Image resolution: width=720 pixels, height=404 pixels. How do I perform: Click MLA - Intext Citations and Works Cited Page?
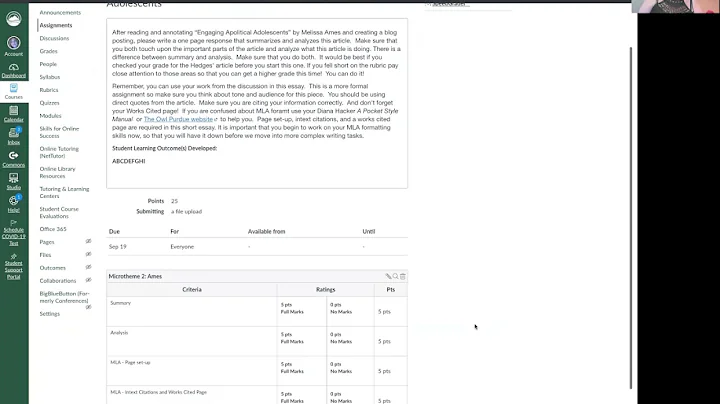[x=191, y=395]
